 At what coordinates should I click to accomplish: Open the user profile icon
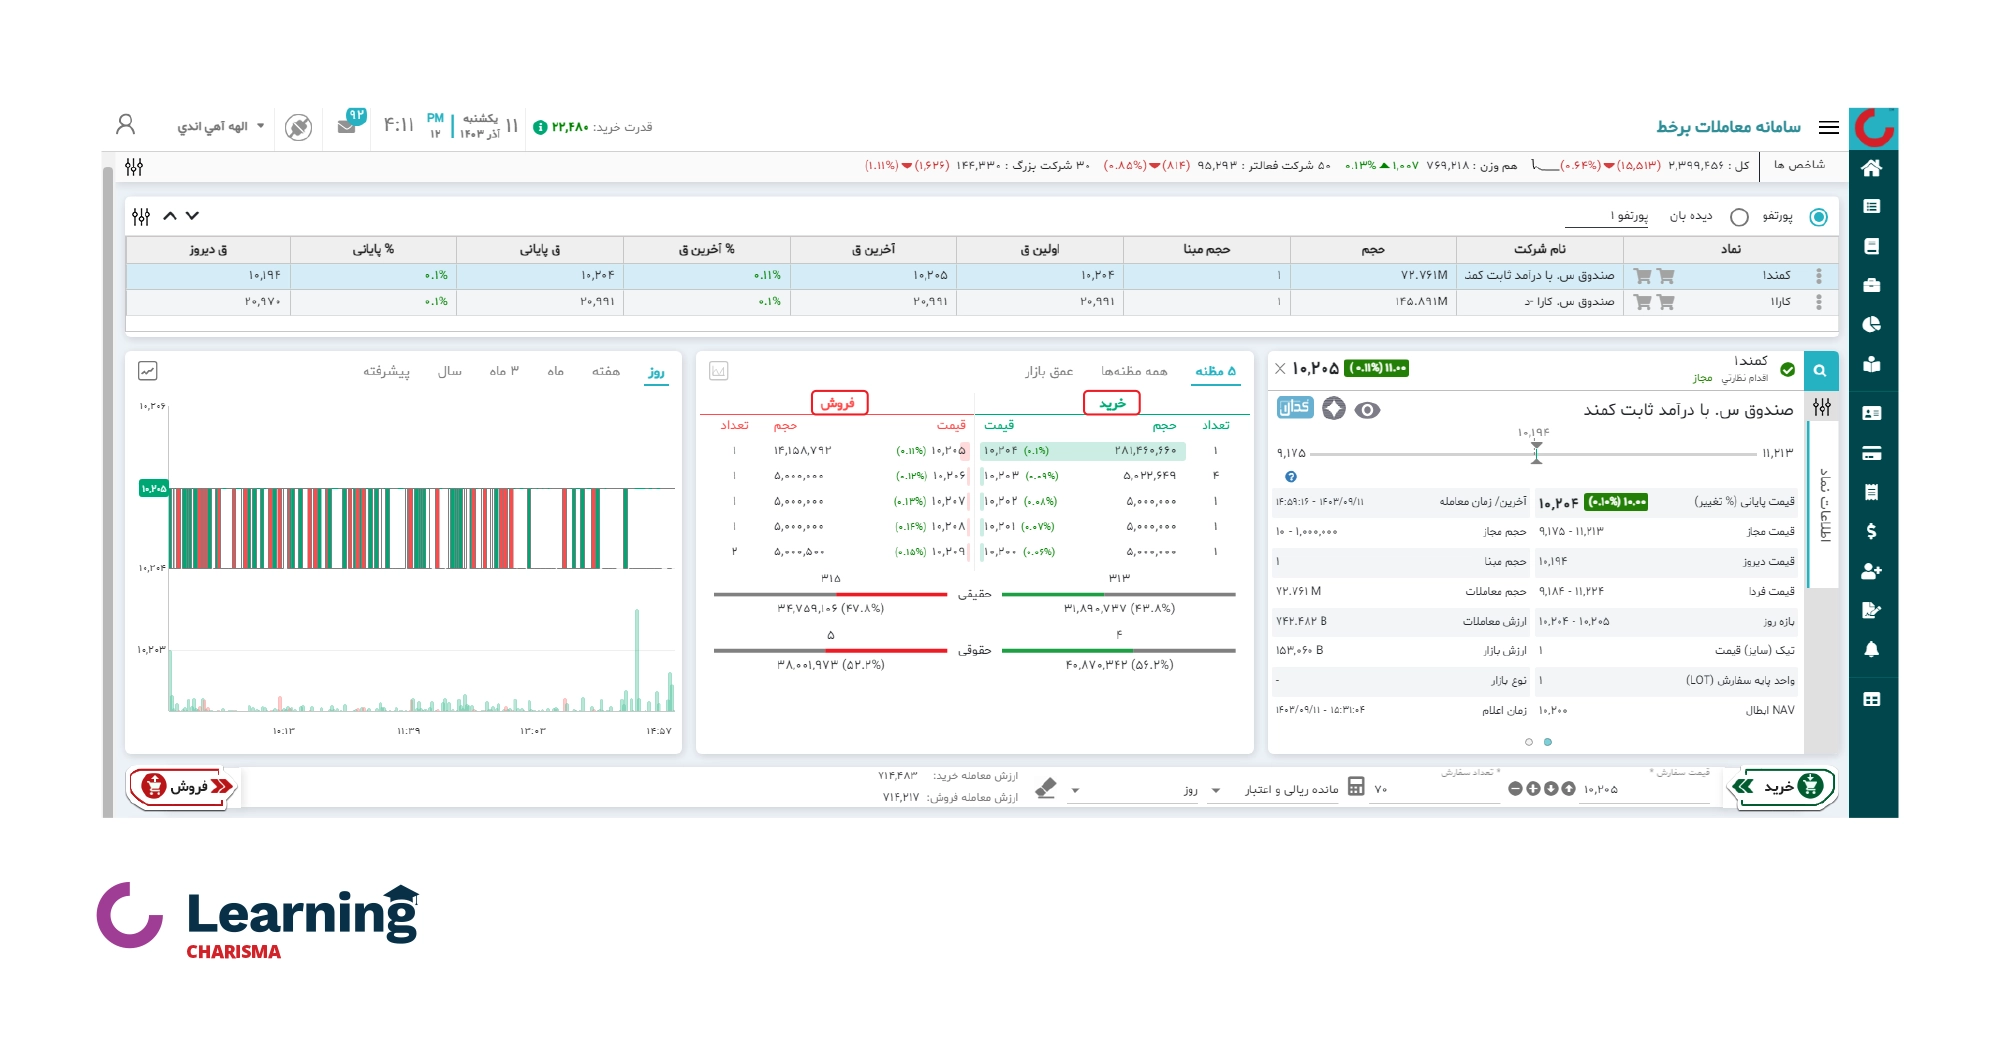[125, 124]
